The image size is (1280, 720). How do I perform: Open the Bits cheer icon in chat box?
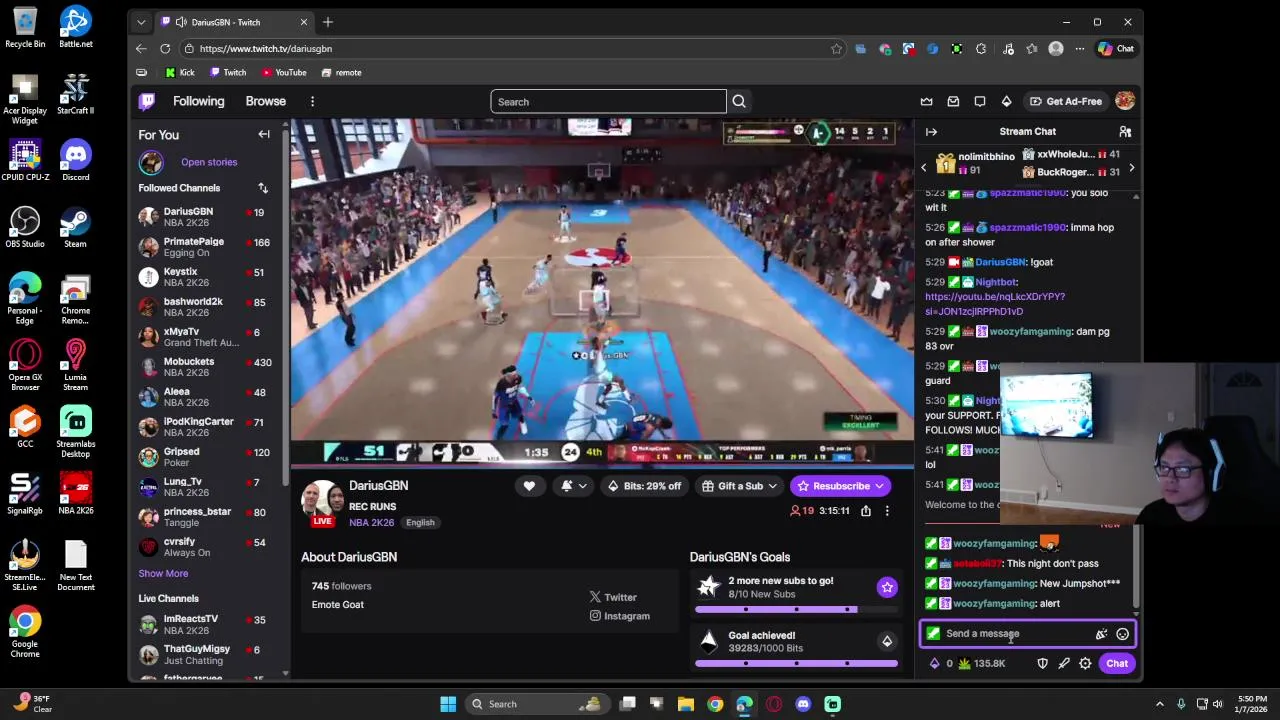1101,634
